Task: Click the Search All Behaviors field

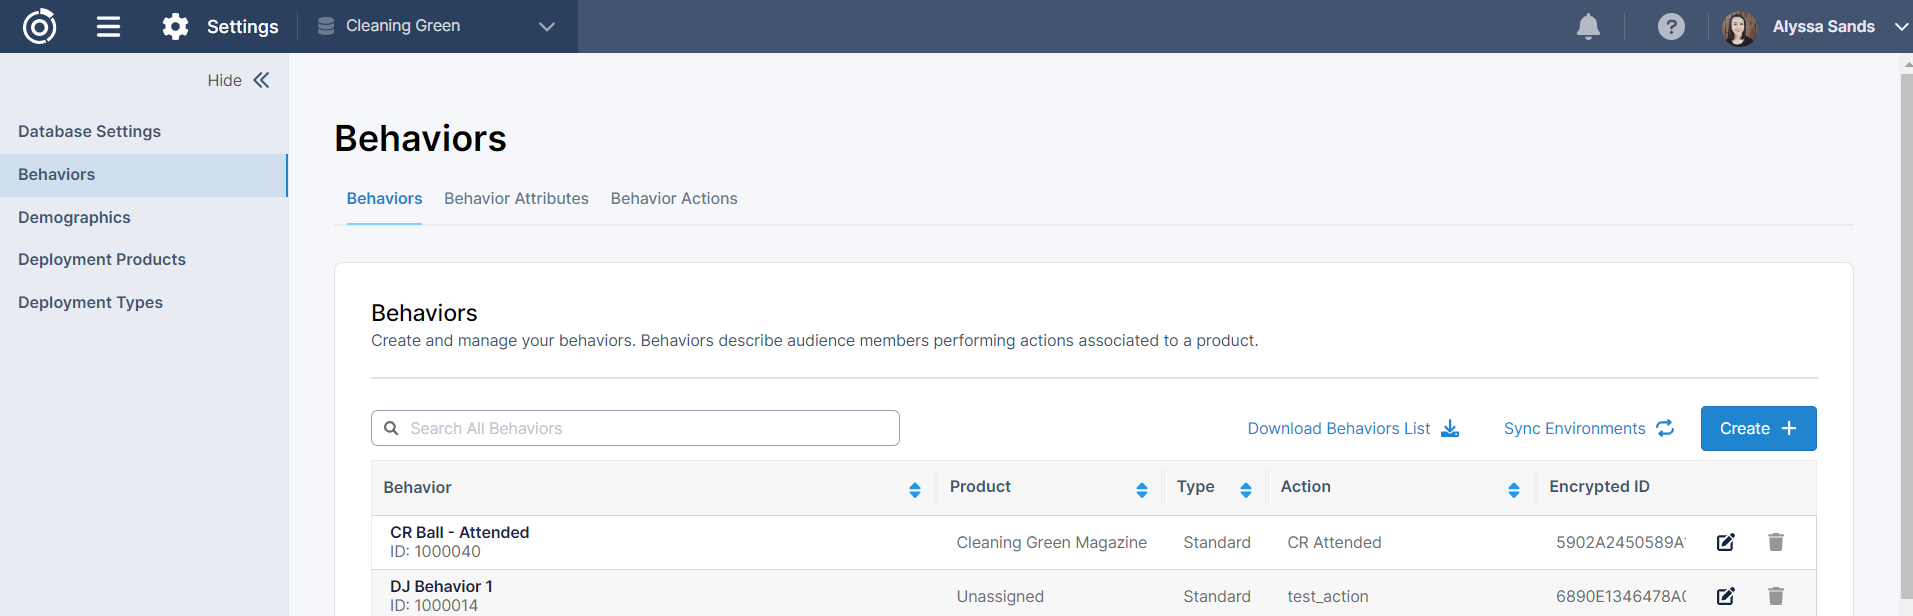Action: pyautogui.click(x=640, y=428)
